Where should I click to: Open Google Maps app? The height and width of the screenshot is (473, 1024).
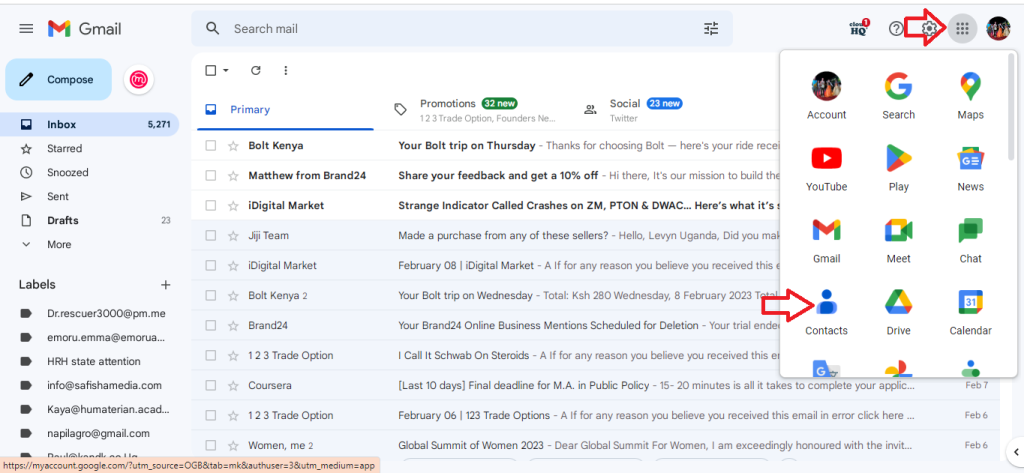pos(970,95)
